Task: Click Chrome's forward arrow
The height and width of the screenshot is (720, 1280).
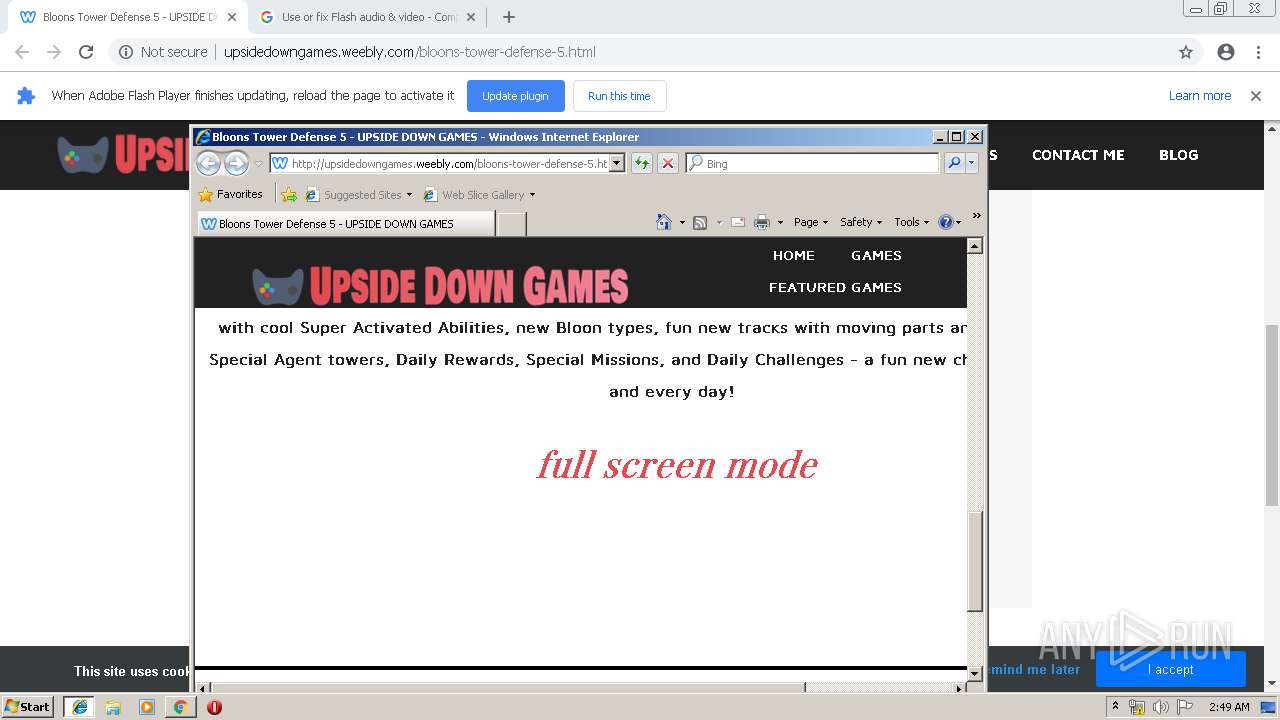Action: point(54,52)
